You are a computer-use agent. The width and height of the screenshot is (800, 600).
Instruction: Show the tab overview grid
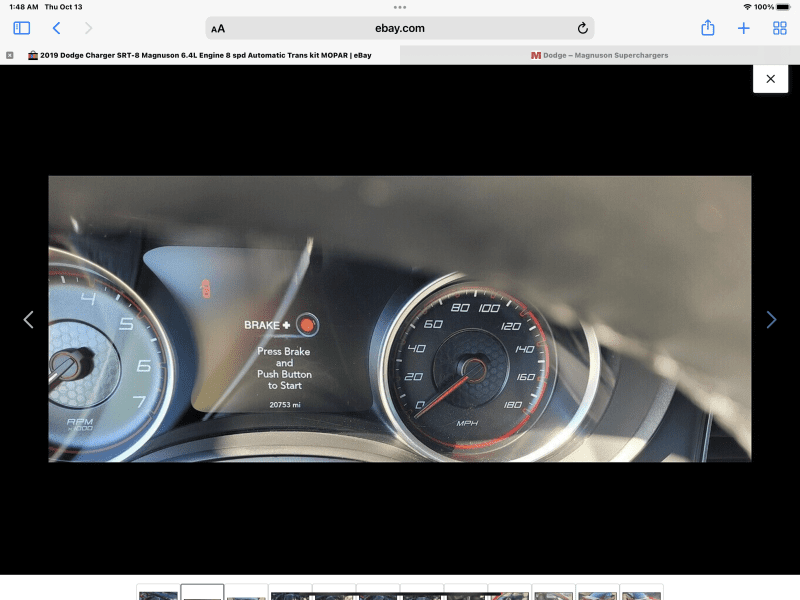tap(780, 28)
